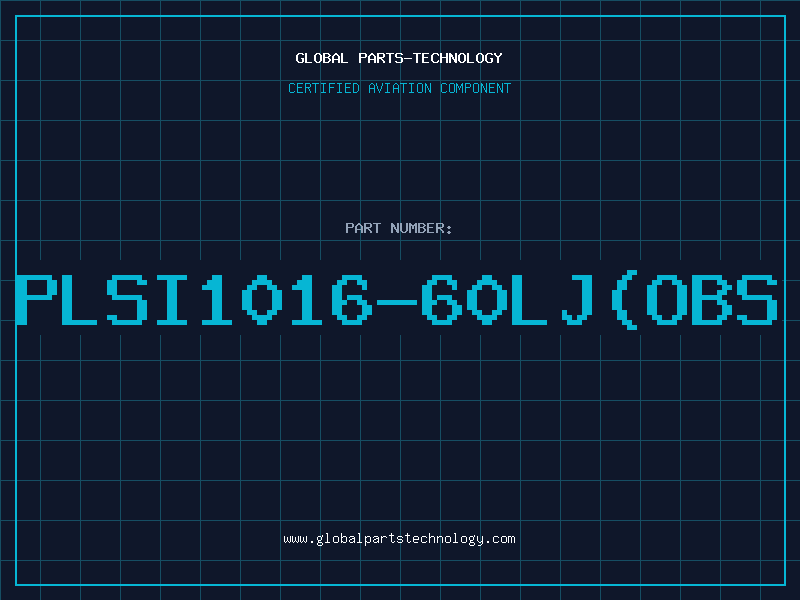Screen dimensions: 800x600
Task: Select the PART NUMBER: label
Action: (398, 228)
